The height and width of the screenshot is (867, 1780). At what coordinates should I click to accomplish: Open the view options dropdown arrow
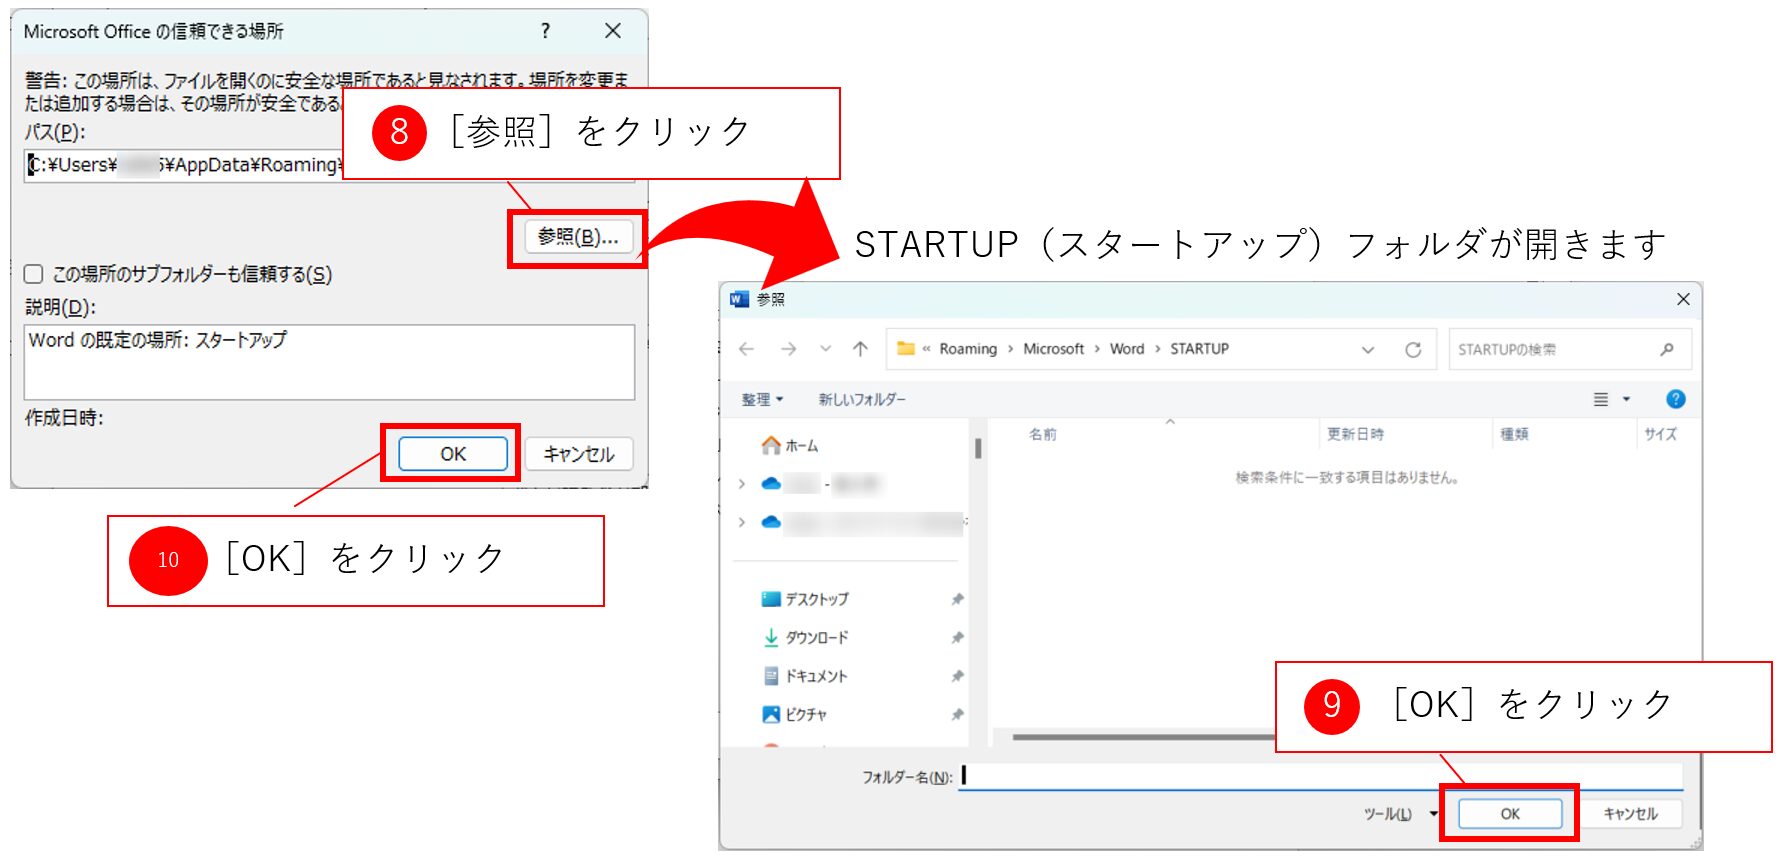(1626, 399)
